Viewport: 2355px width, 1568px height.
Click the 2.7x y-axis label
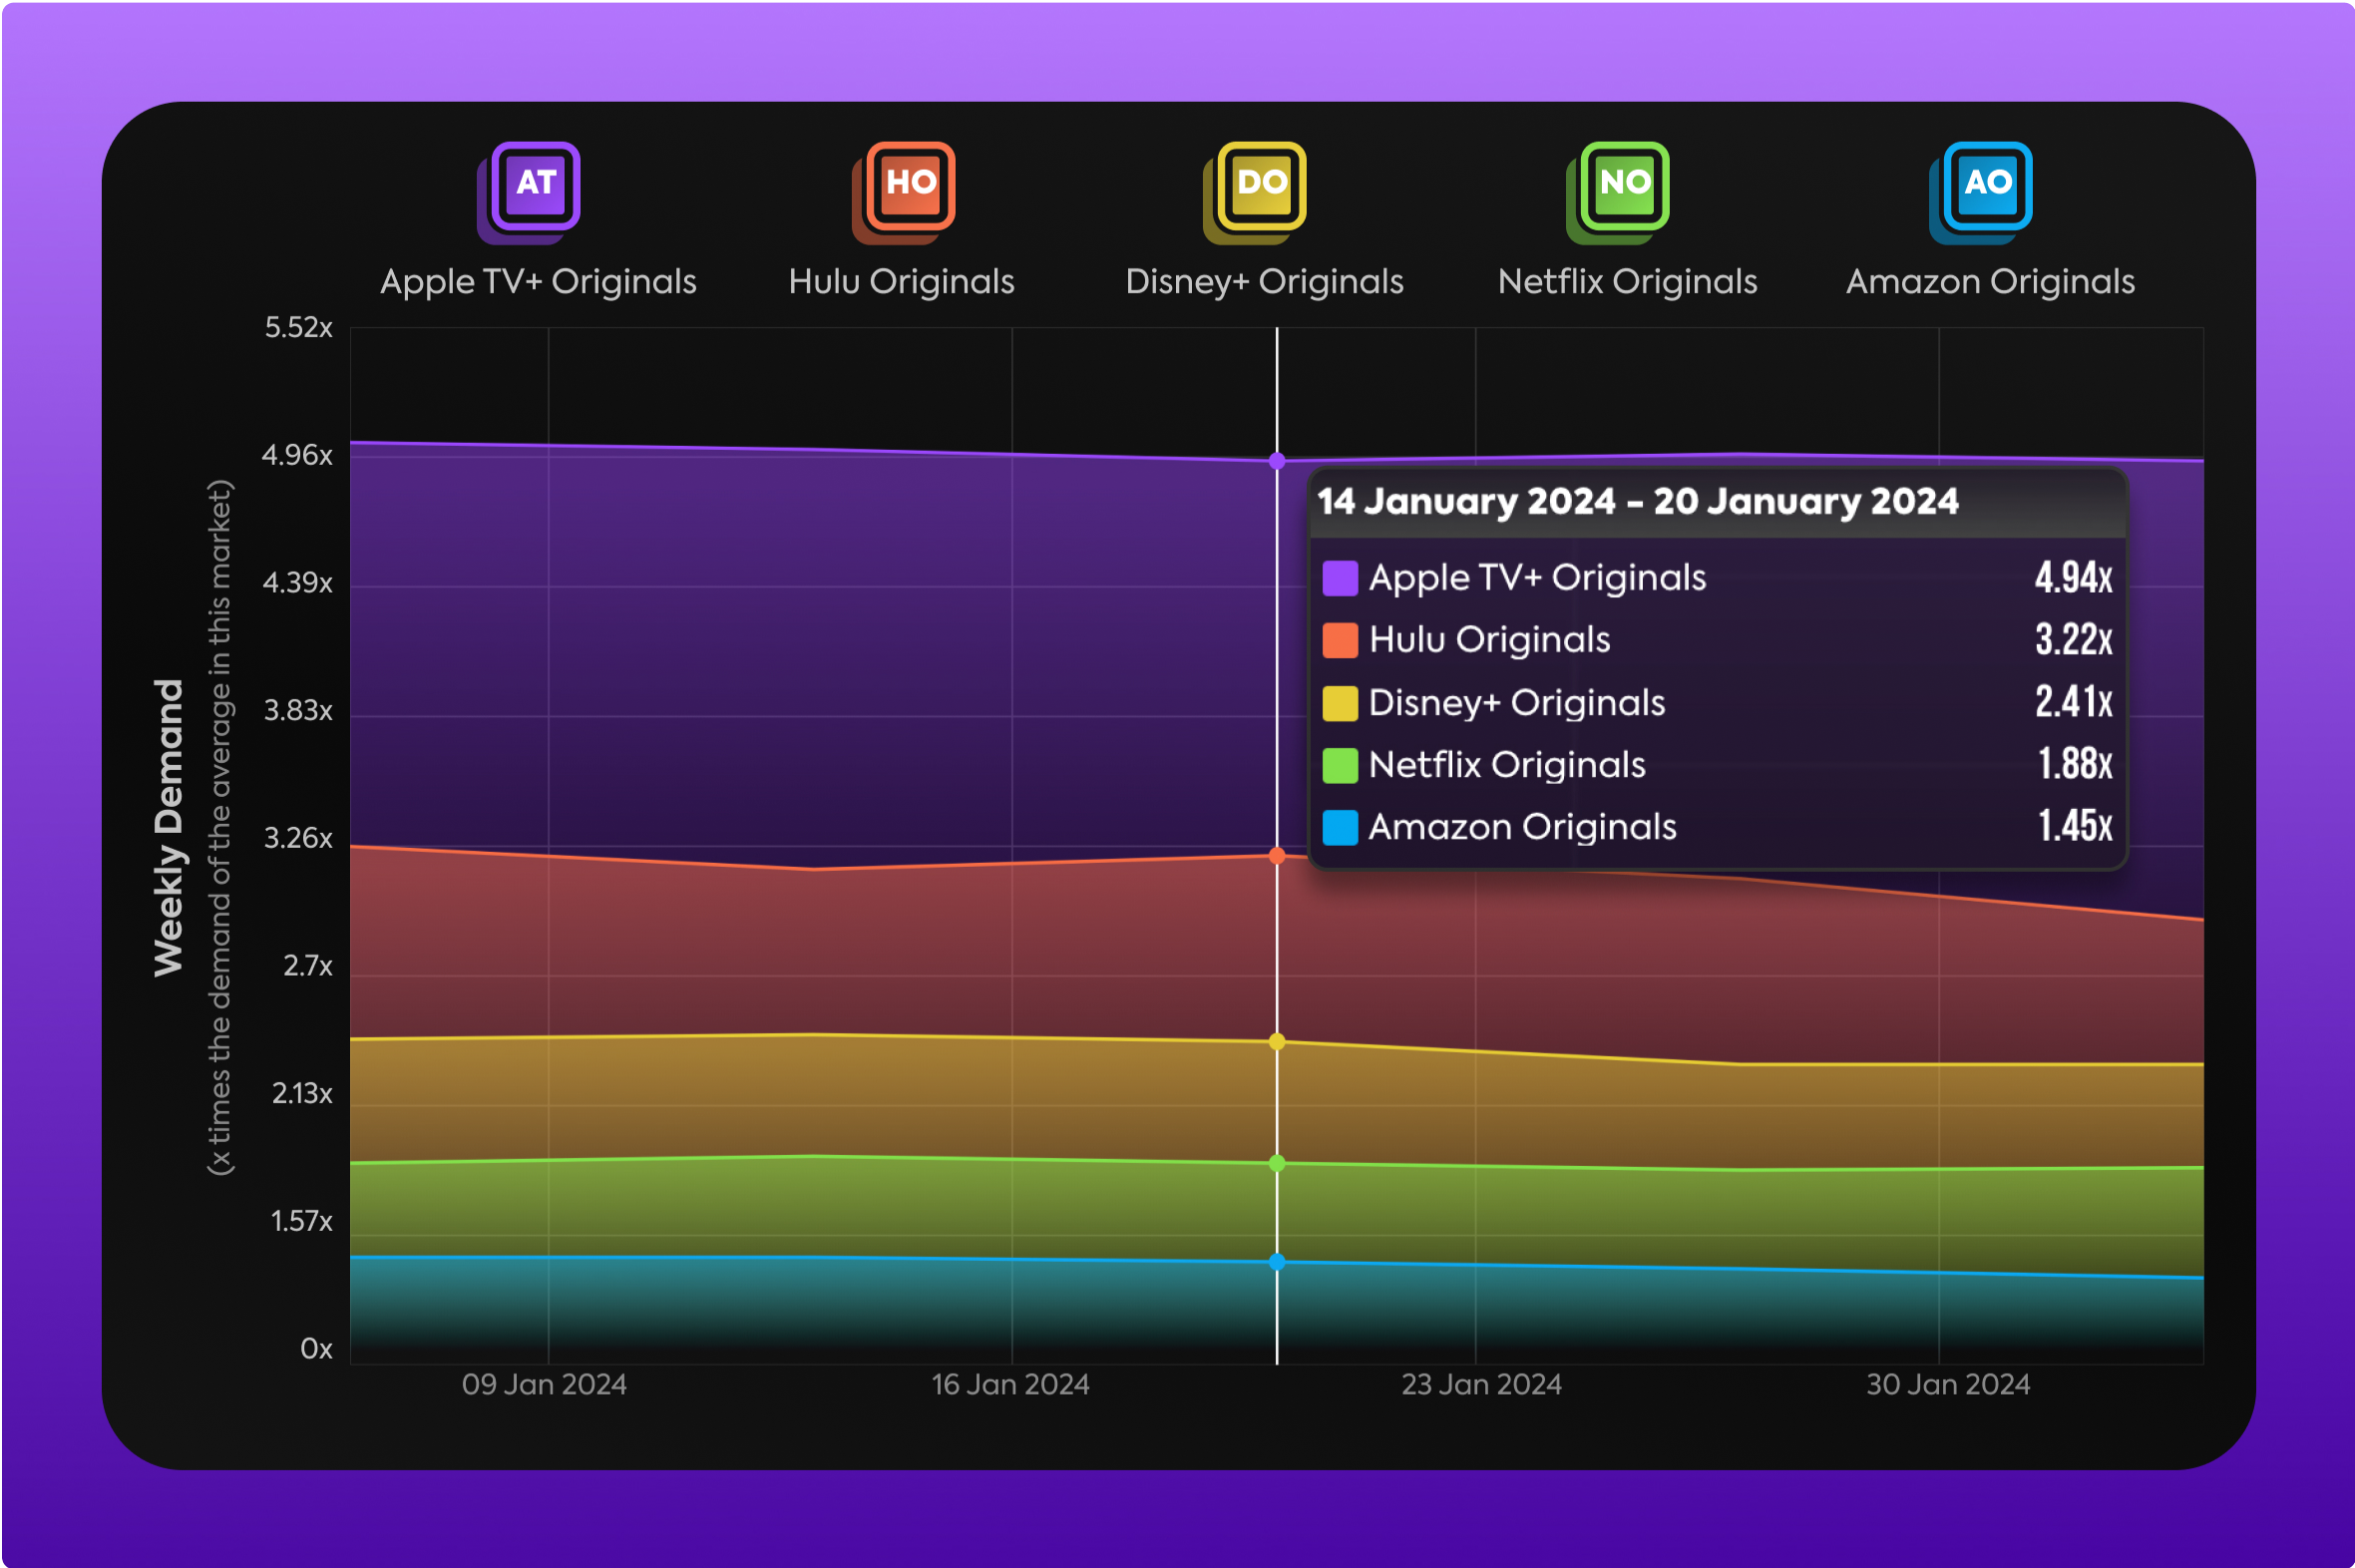pos(307,966)
